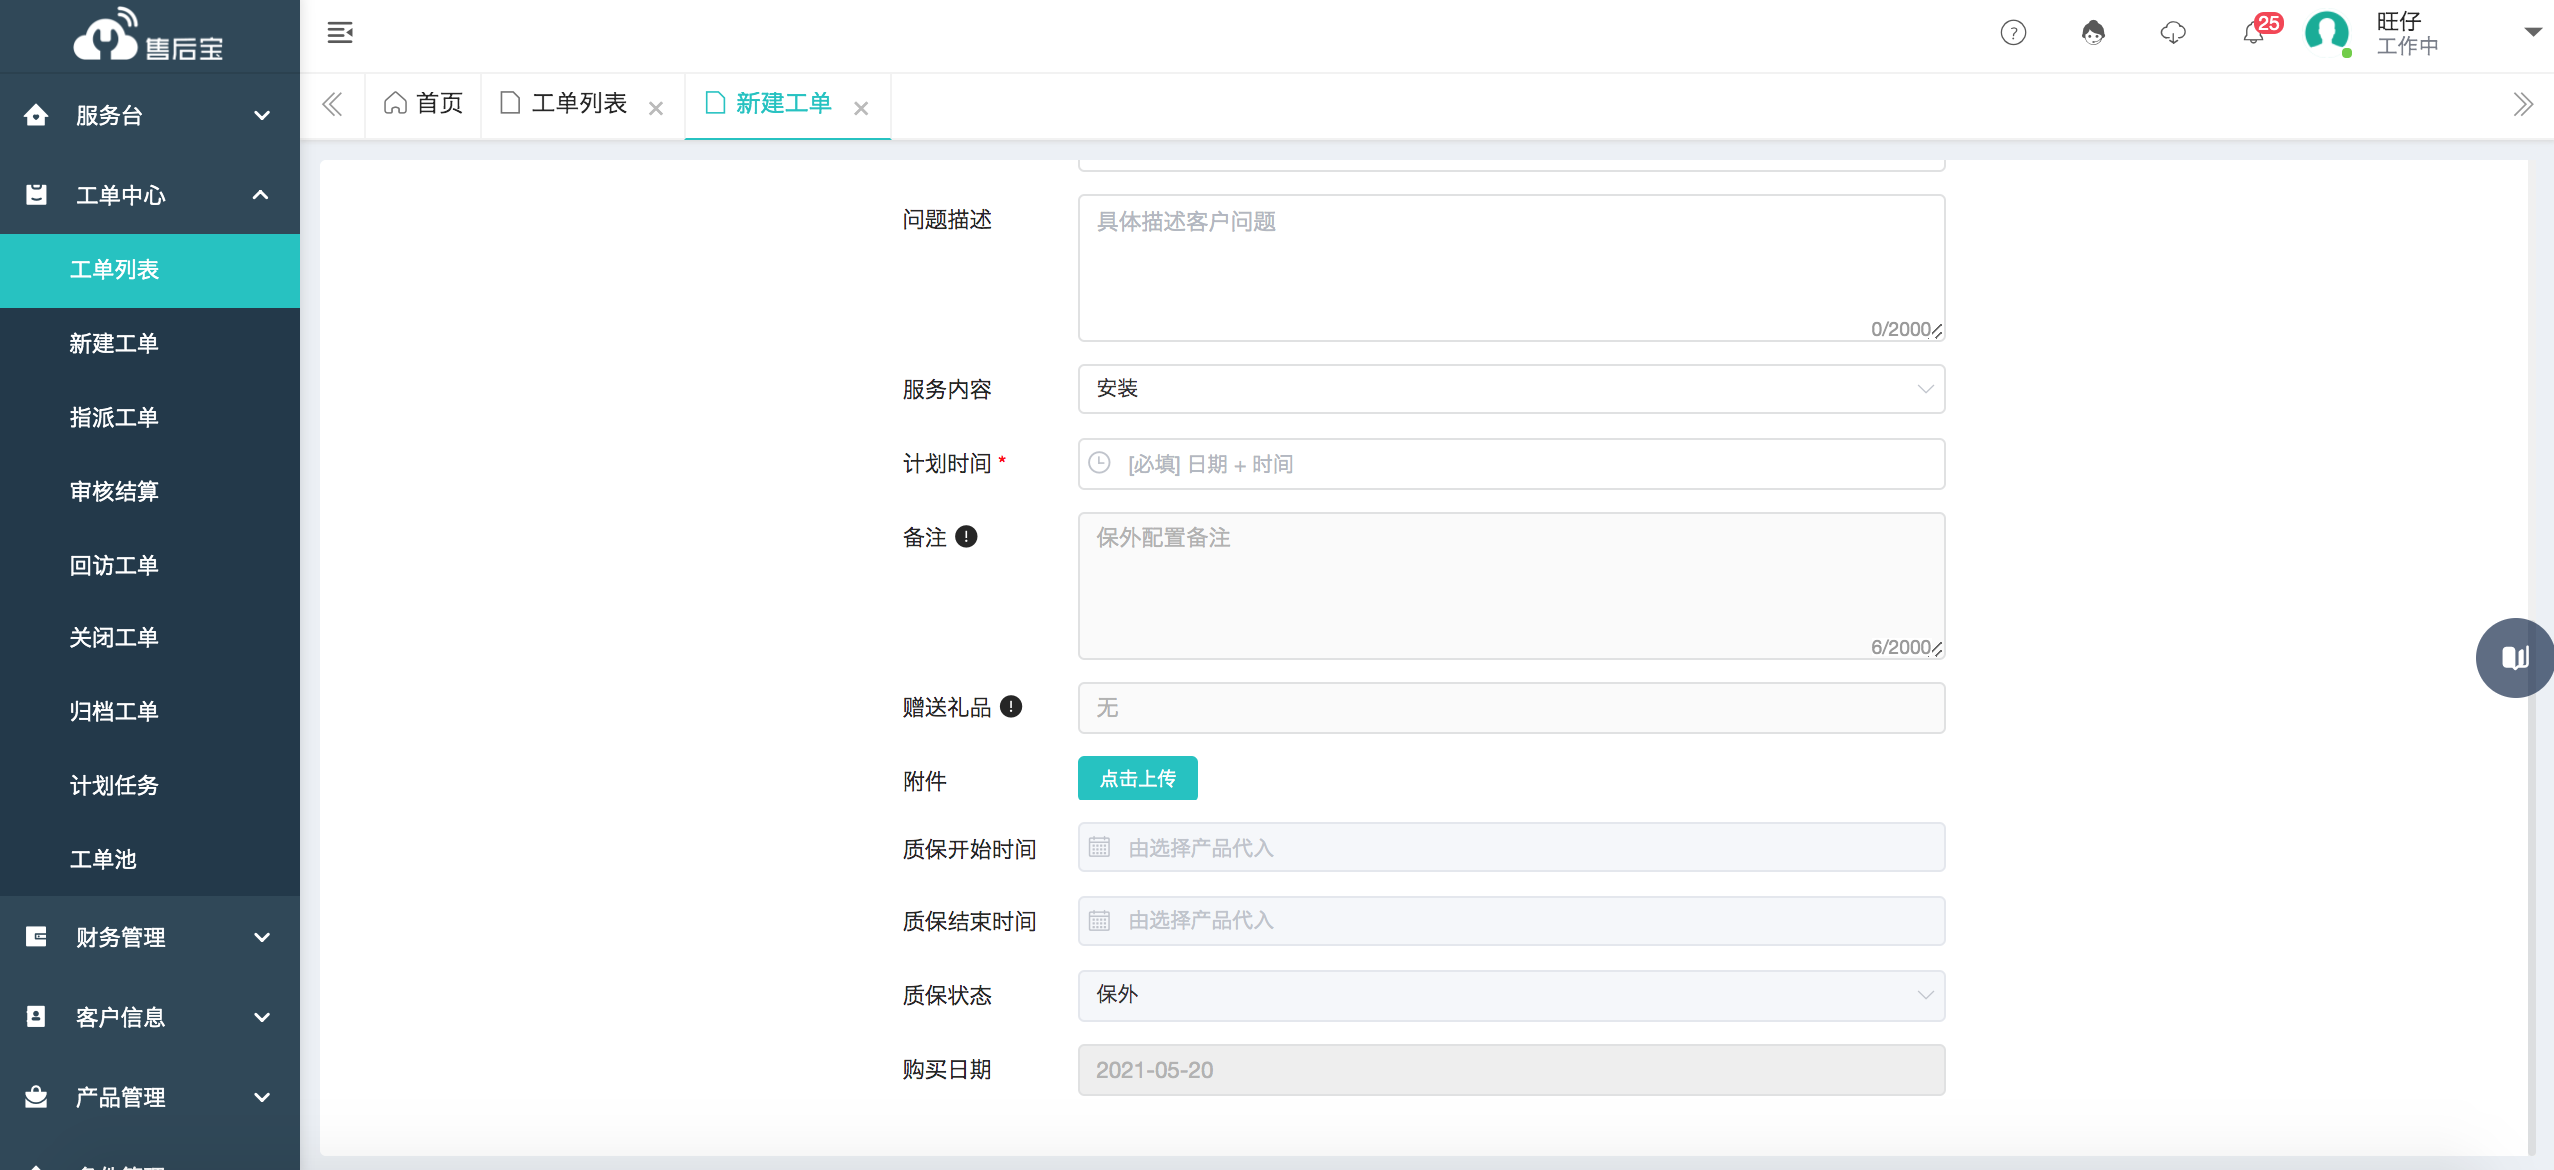Open the 质保状态 dropdown showing 保外
This screenshot has height=1170, width=2554.
click(x=1510, y=995)
